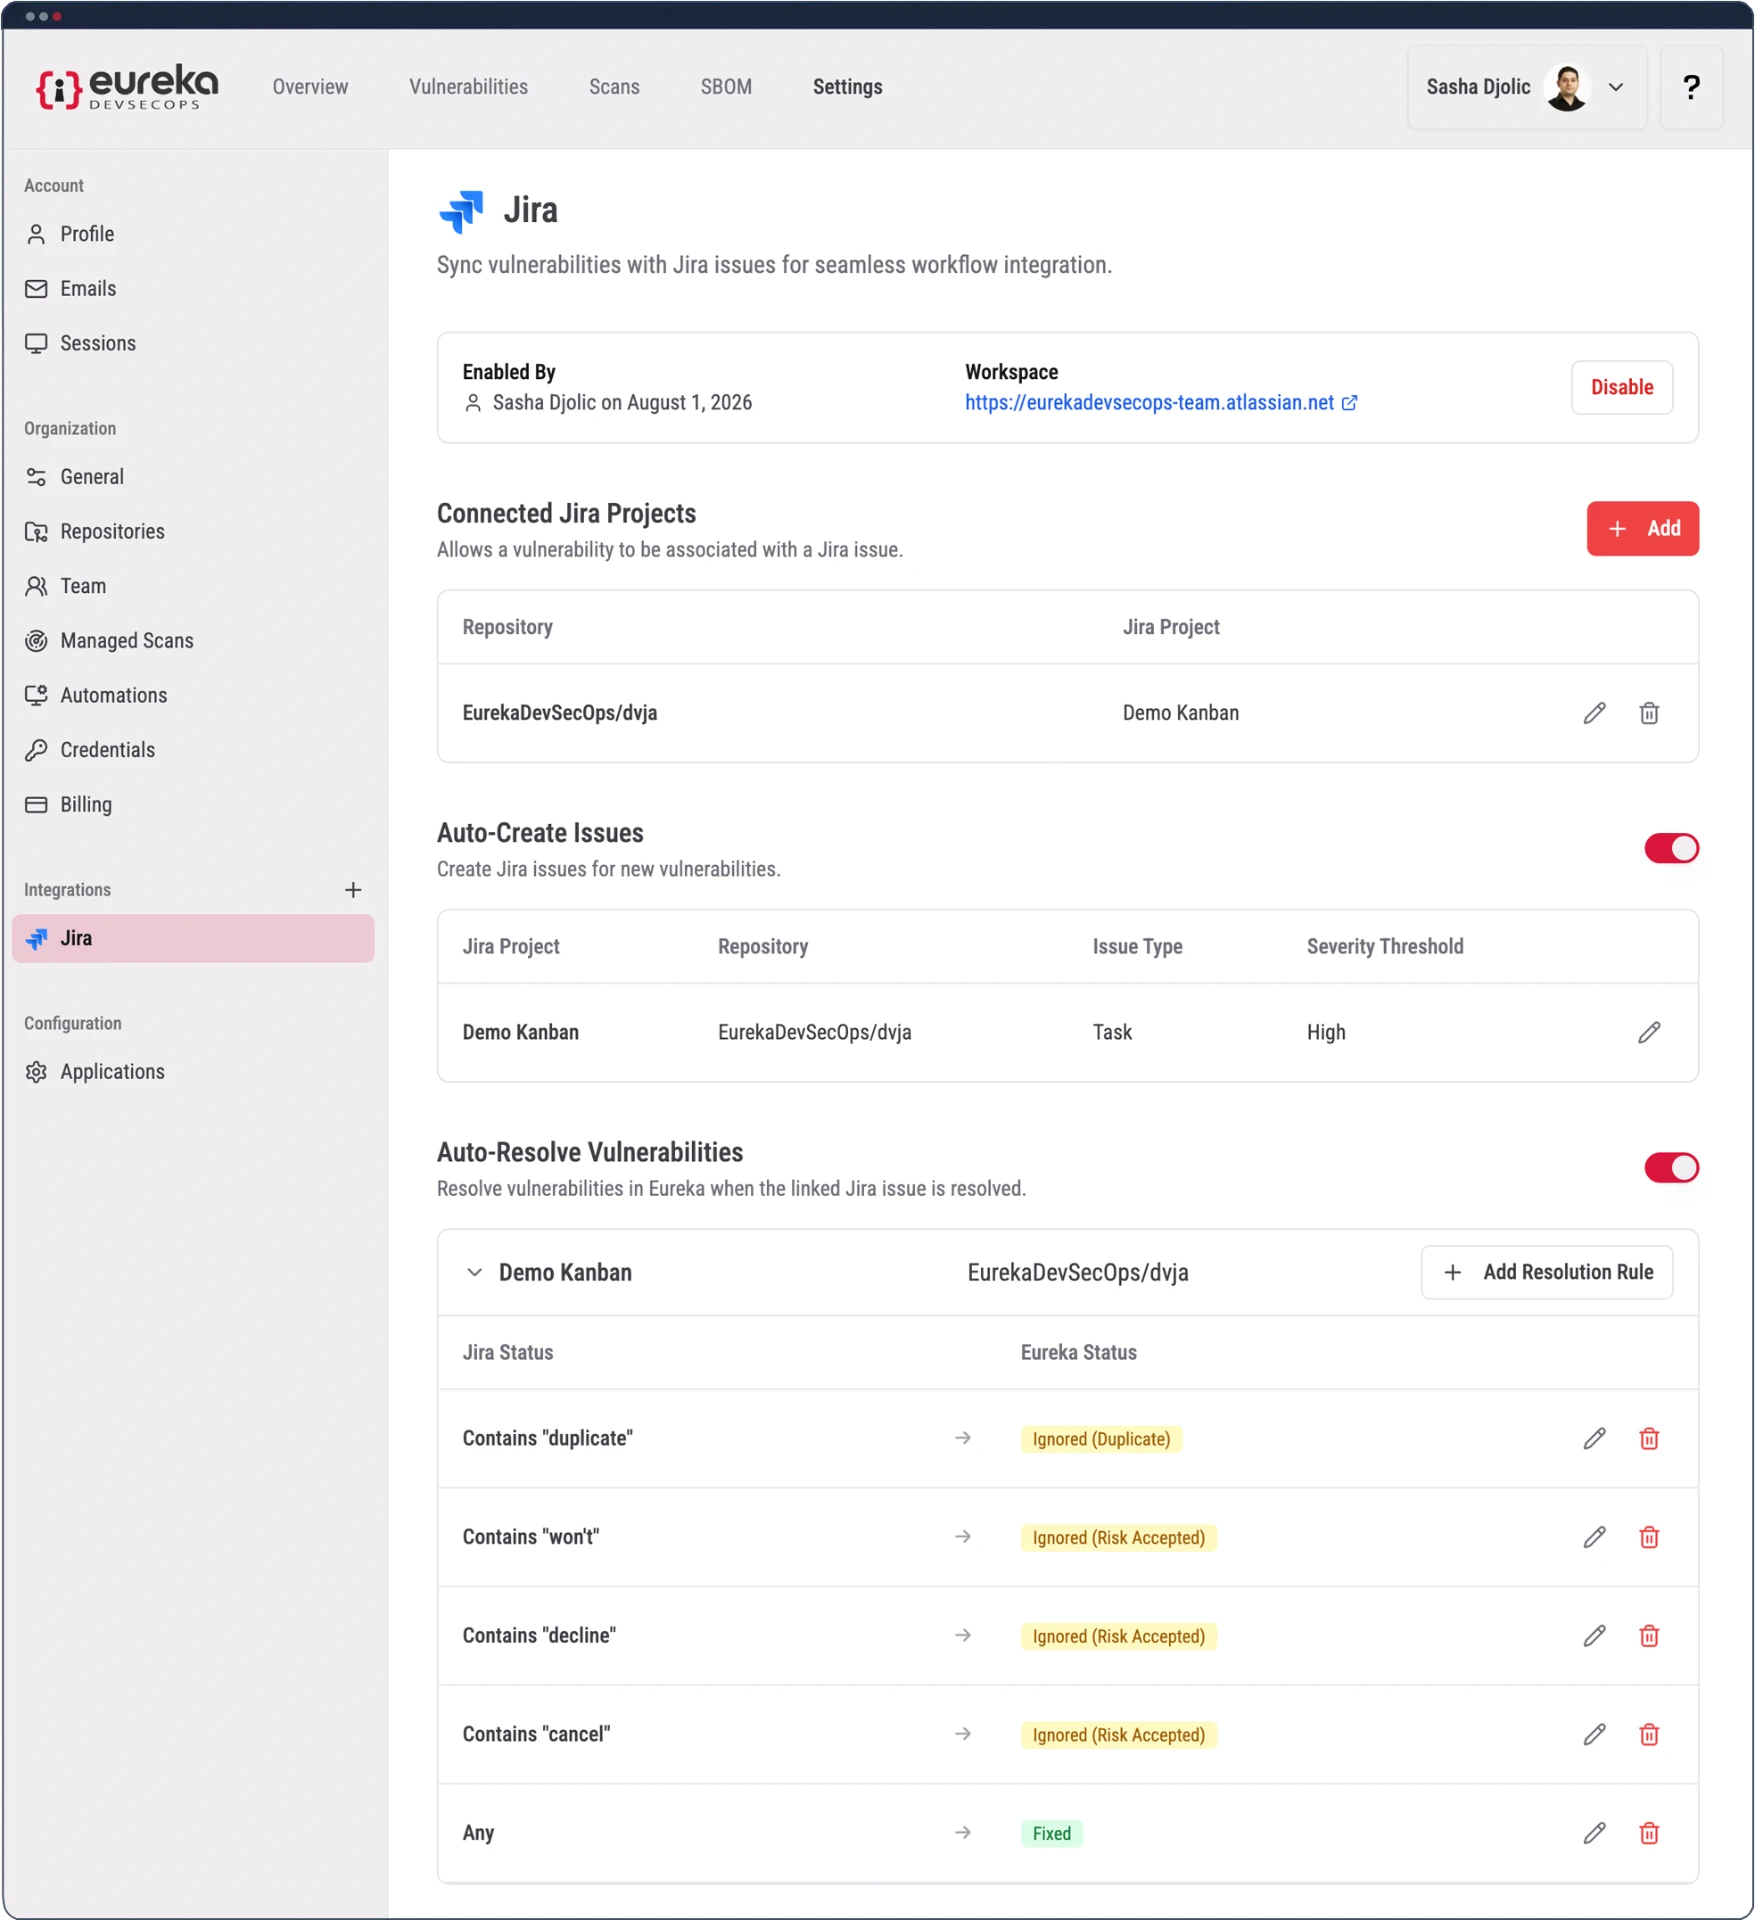Toggle Auto-Create Issues switch
Viewport: 1755px width, 1920px height.
tap(1671, 849)
